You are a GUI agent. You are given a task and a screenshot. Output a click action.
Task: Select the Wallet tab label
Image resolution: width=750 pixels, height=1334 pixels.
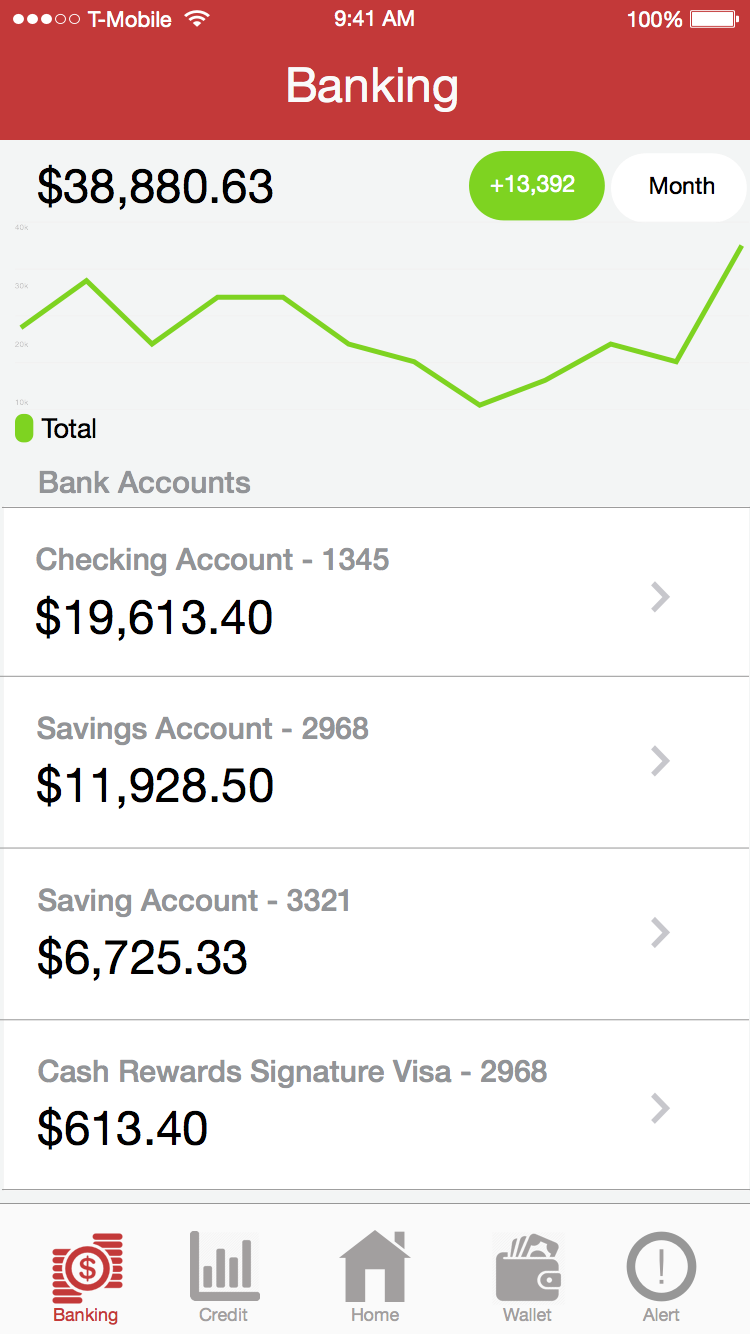527,1315
